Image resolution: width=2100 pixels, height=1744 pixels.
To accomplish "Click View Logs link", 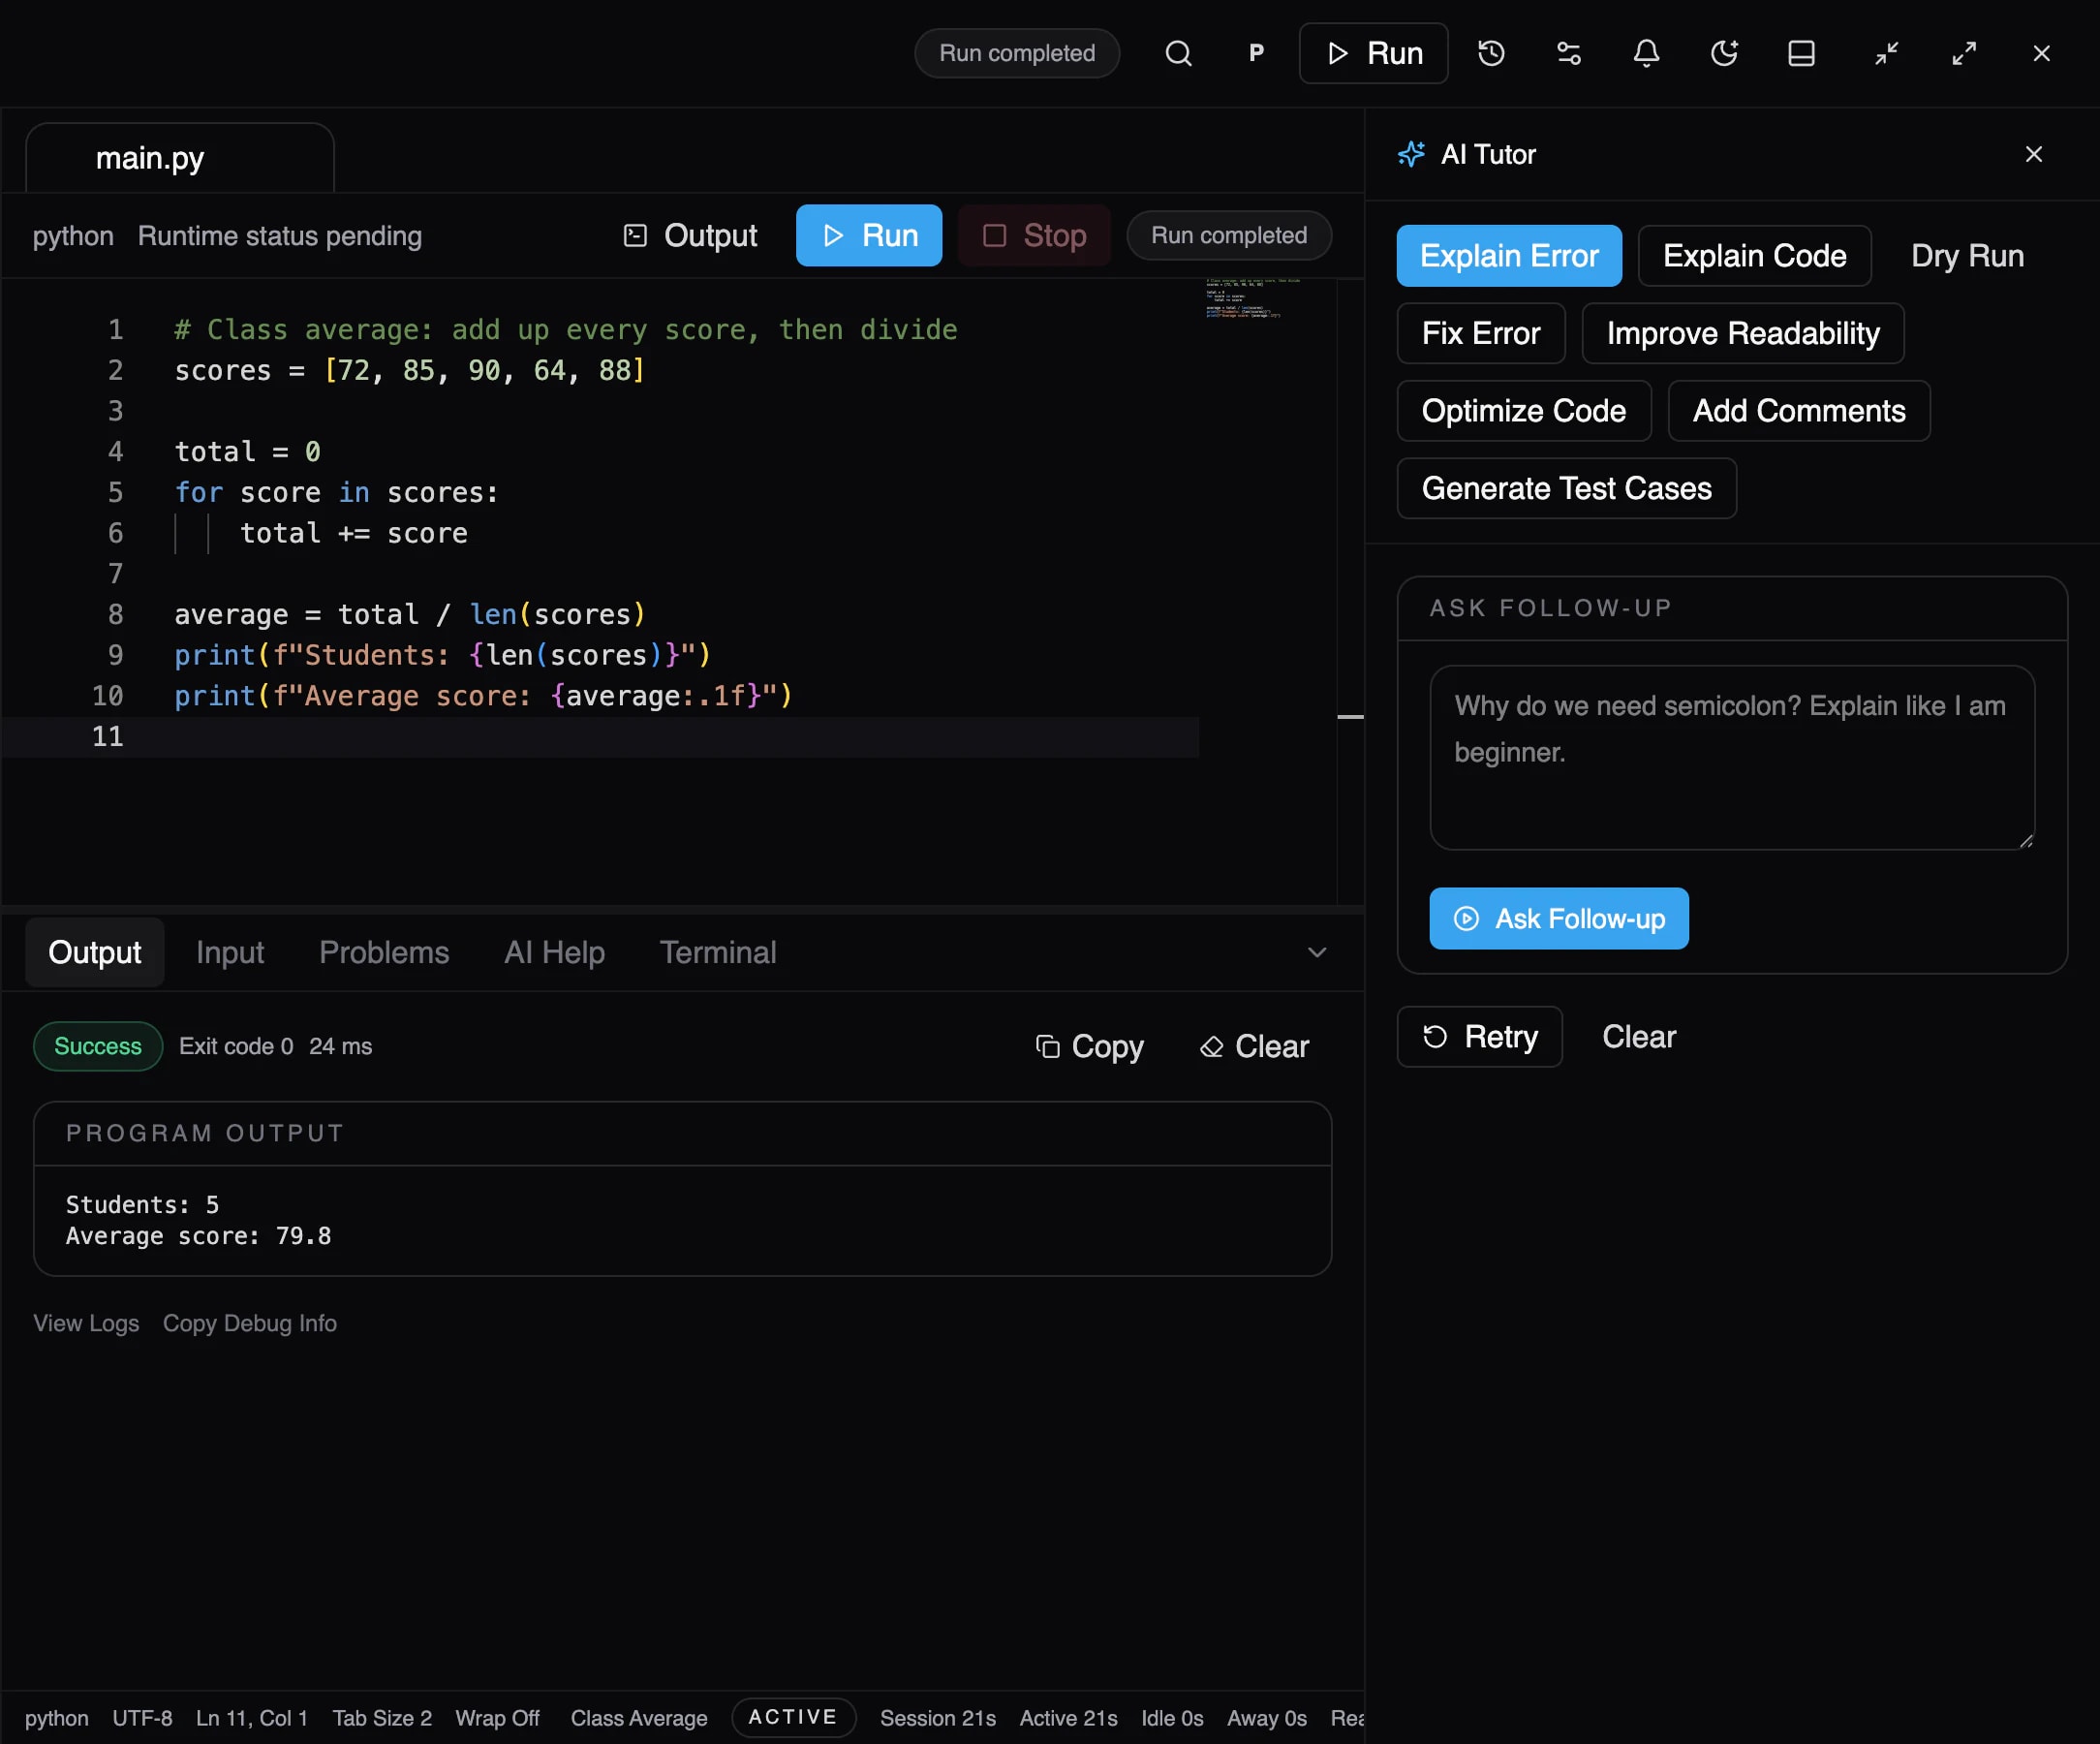I will tap(86, 1323).
